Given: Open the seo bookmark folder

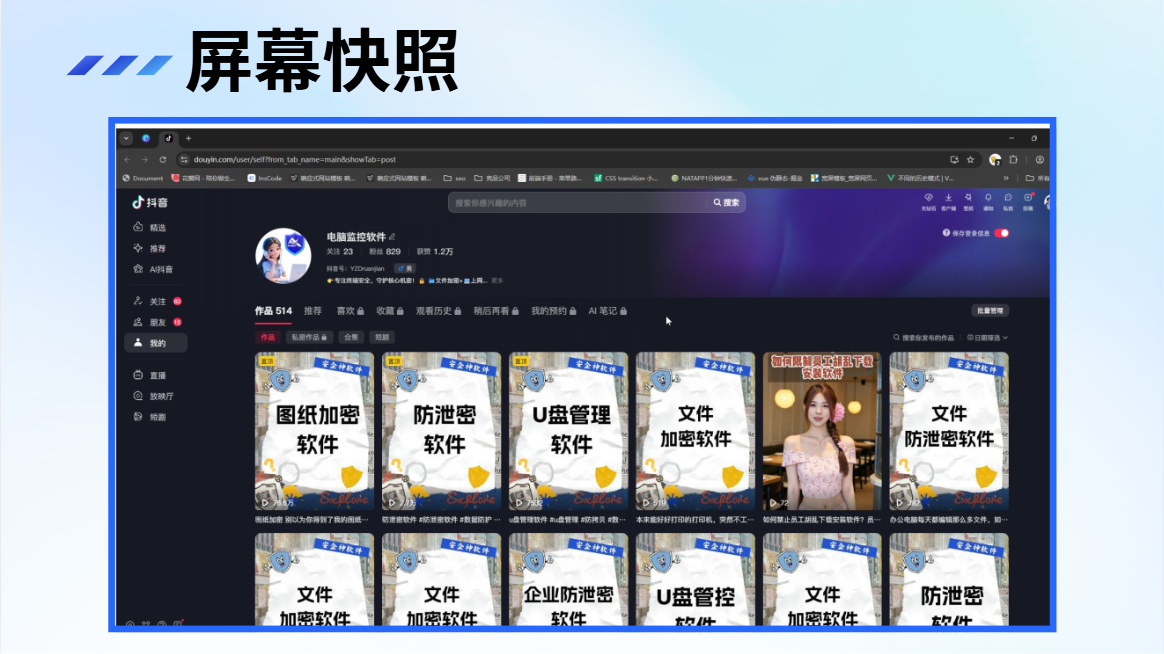Looking at the screenshot, I should pyautogui.click(x=454, y=178).
